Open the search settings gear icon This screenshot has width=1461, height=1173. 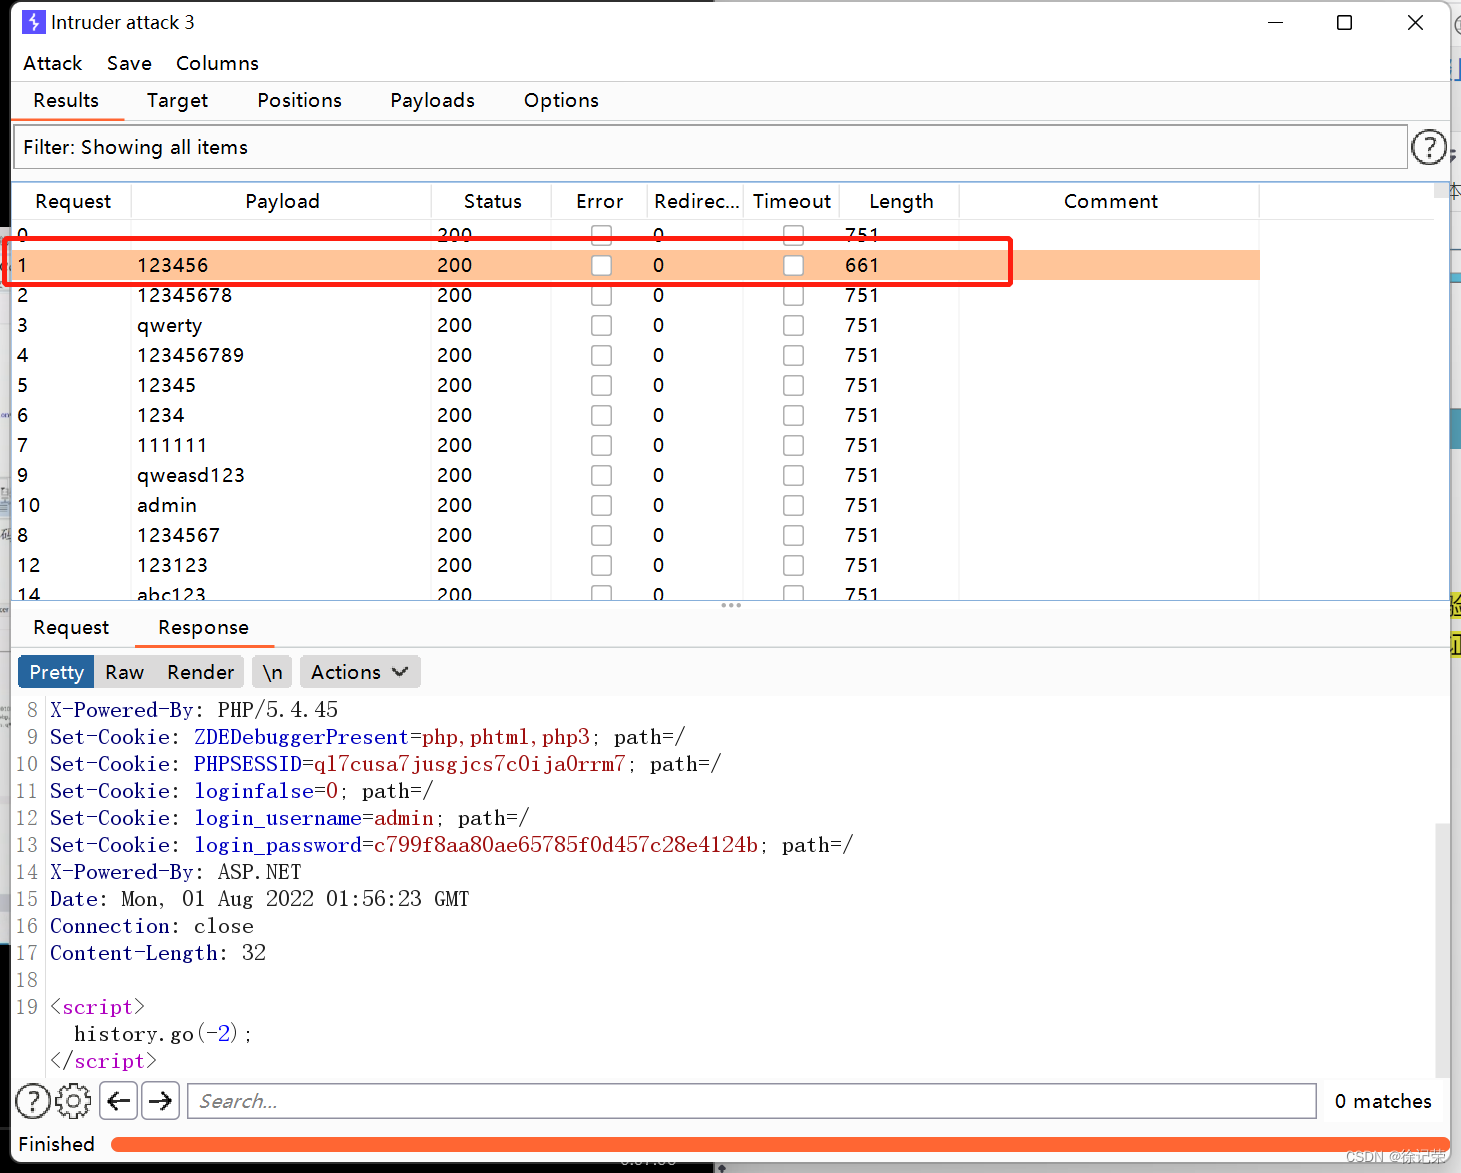coord(73,1101)
